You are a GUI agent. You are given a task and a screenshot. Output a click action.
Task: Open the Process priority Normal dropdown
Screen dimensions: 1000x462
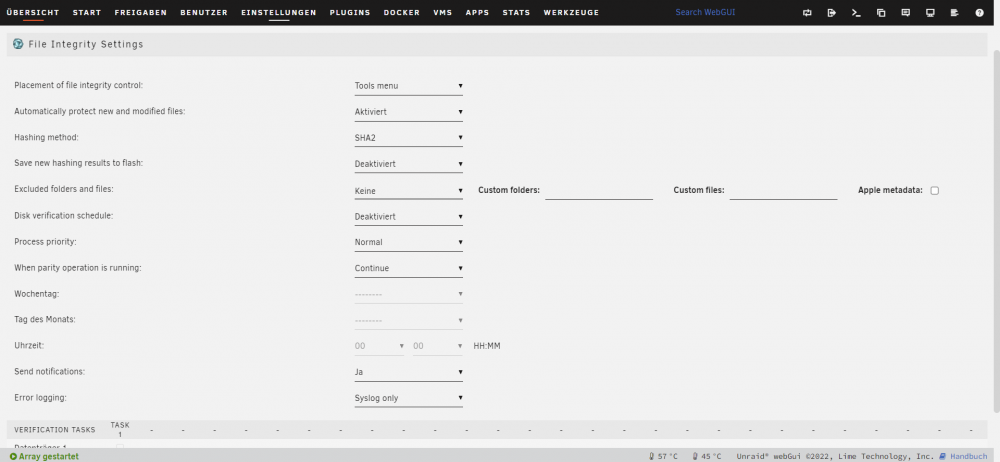pyautogui.click(x=409, y=242)
